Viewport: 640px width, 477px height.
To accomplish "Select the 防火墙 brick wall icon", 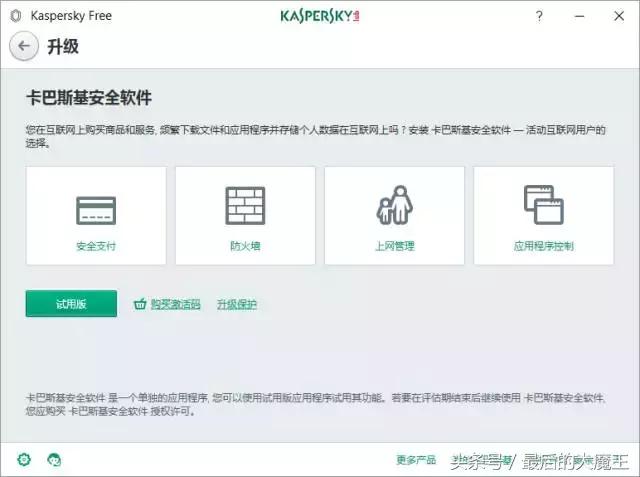I will pos(245,206).
